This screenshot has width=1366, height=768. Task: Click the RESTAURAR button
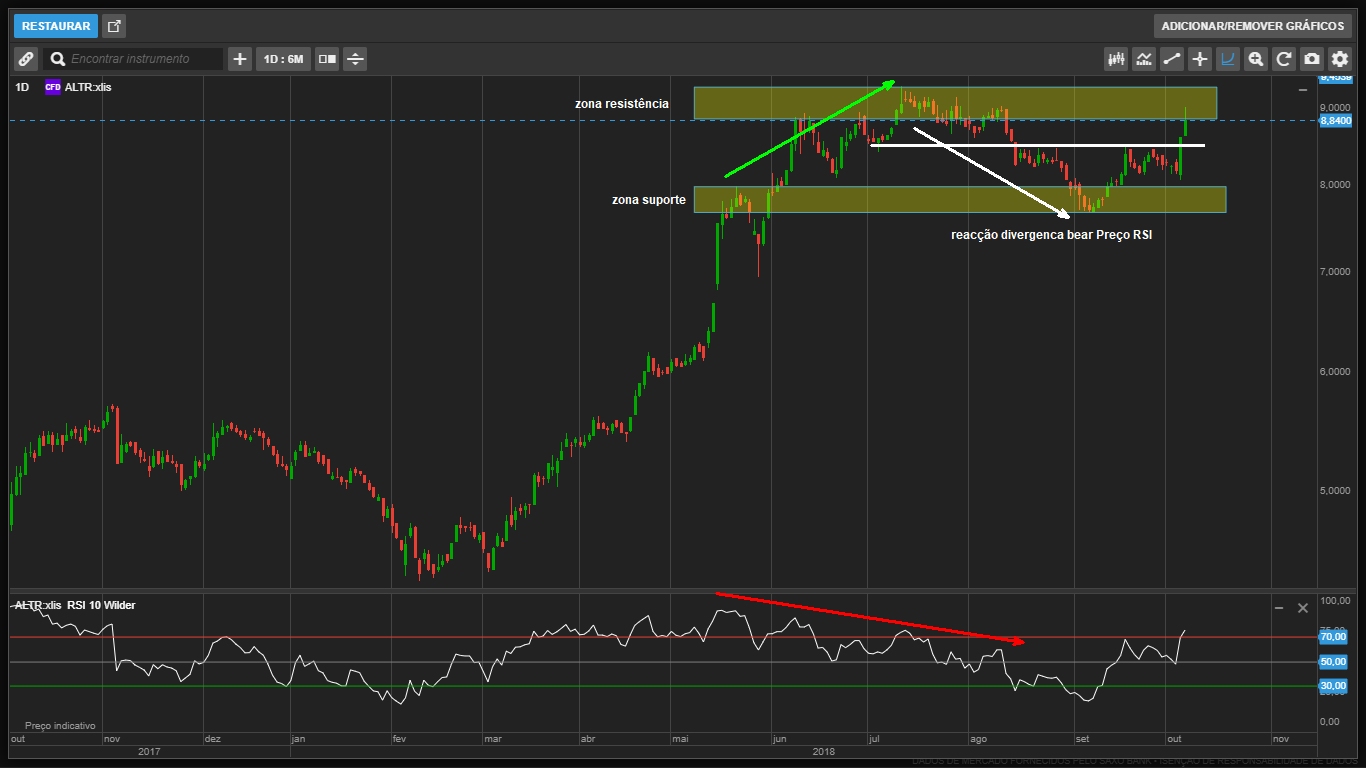coord(56,26)
